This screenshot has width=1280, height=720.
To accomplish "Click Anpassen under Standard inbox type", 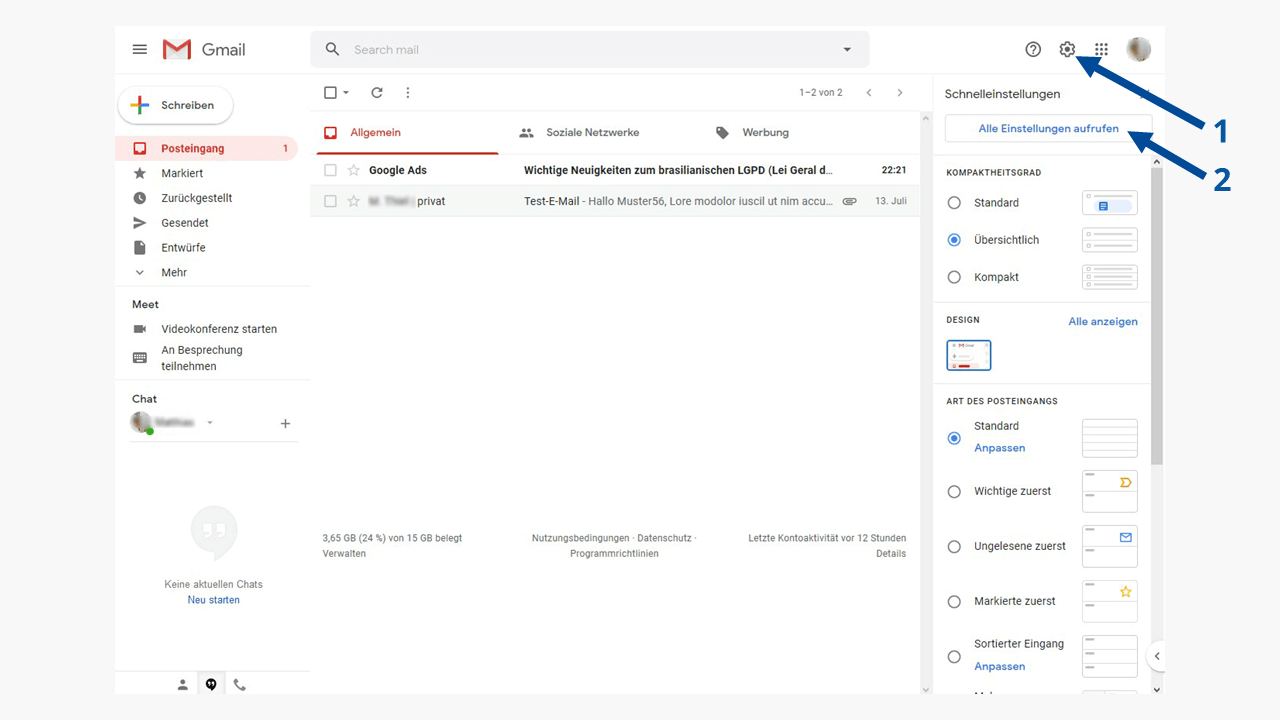I will pos(1000,448).
